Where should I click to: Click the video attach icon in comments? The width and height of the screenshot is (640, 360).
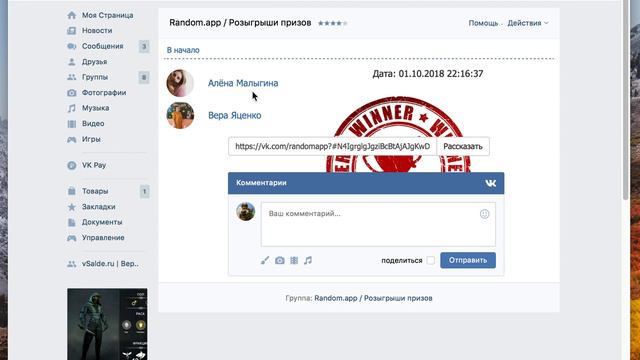(294, 260)
